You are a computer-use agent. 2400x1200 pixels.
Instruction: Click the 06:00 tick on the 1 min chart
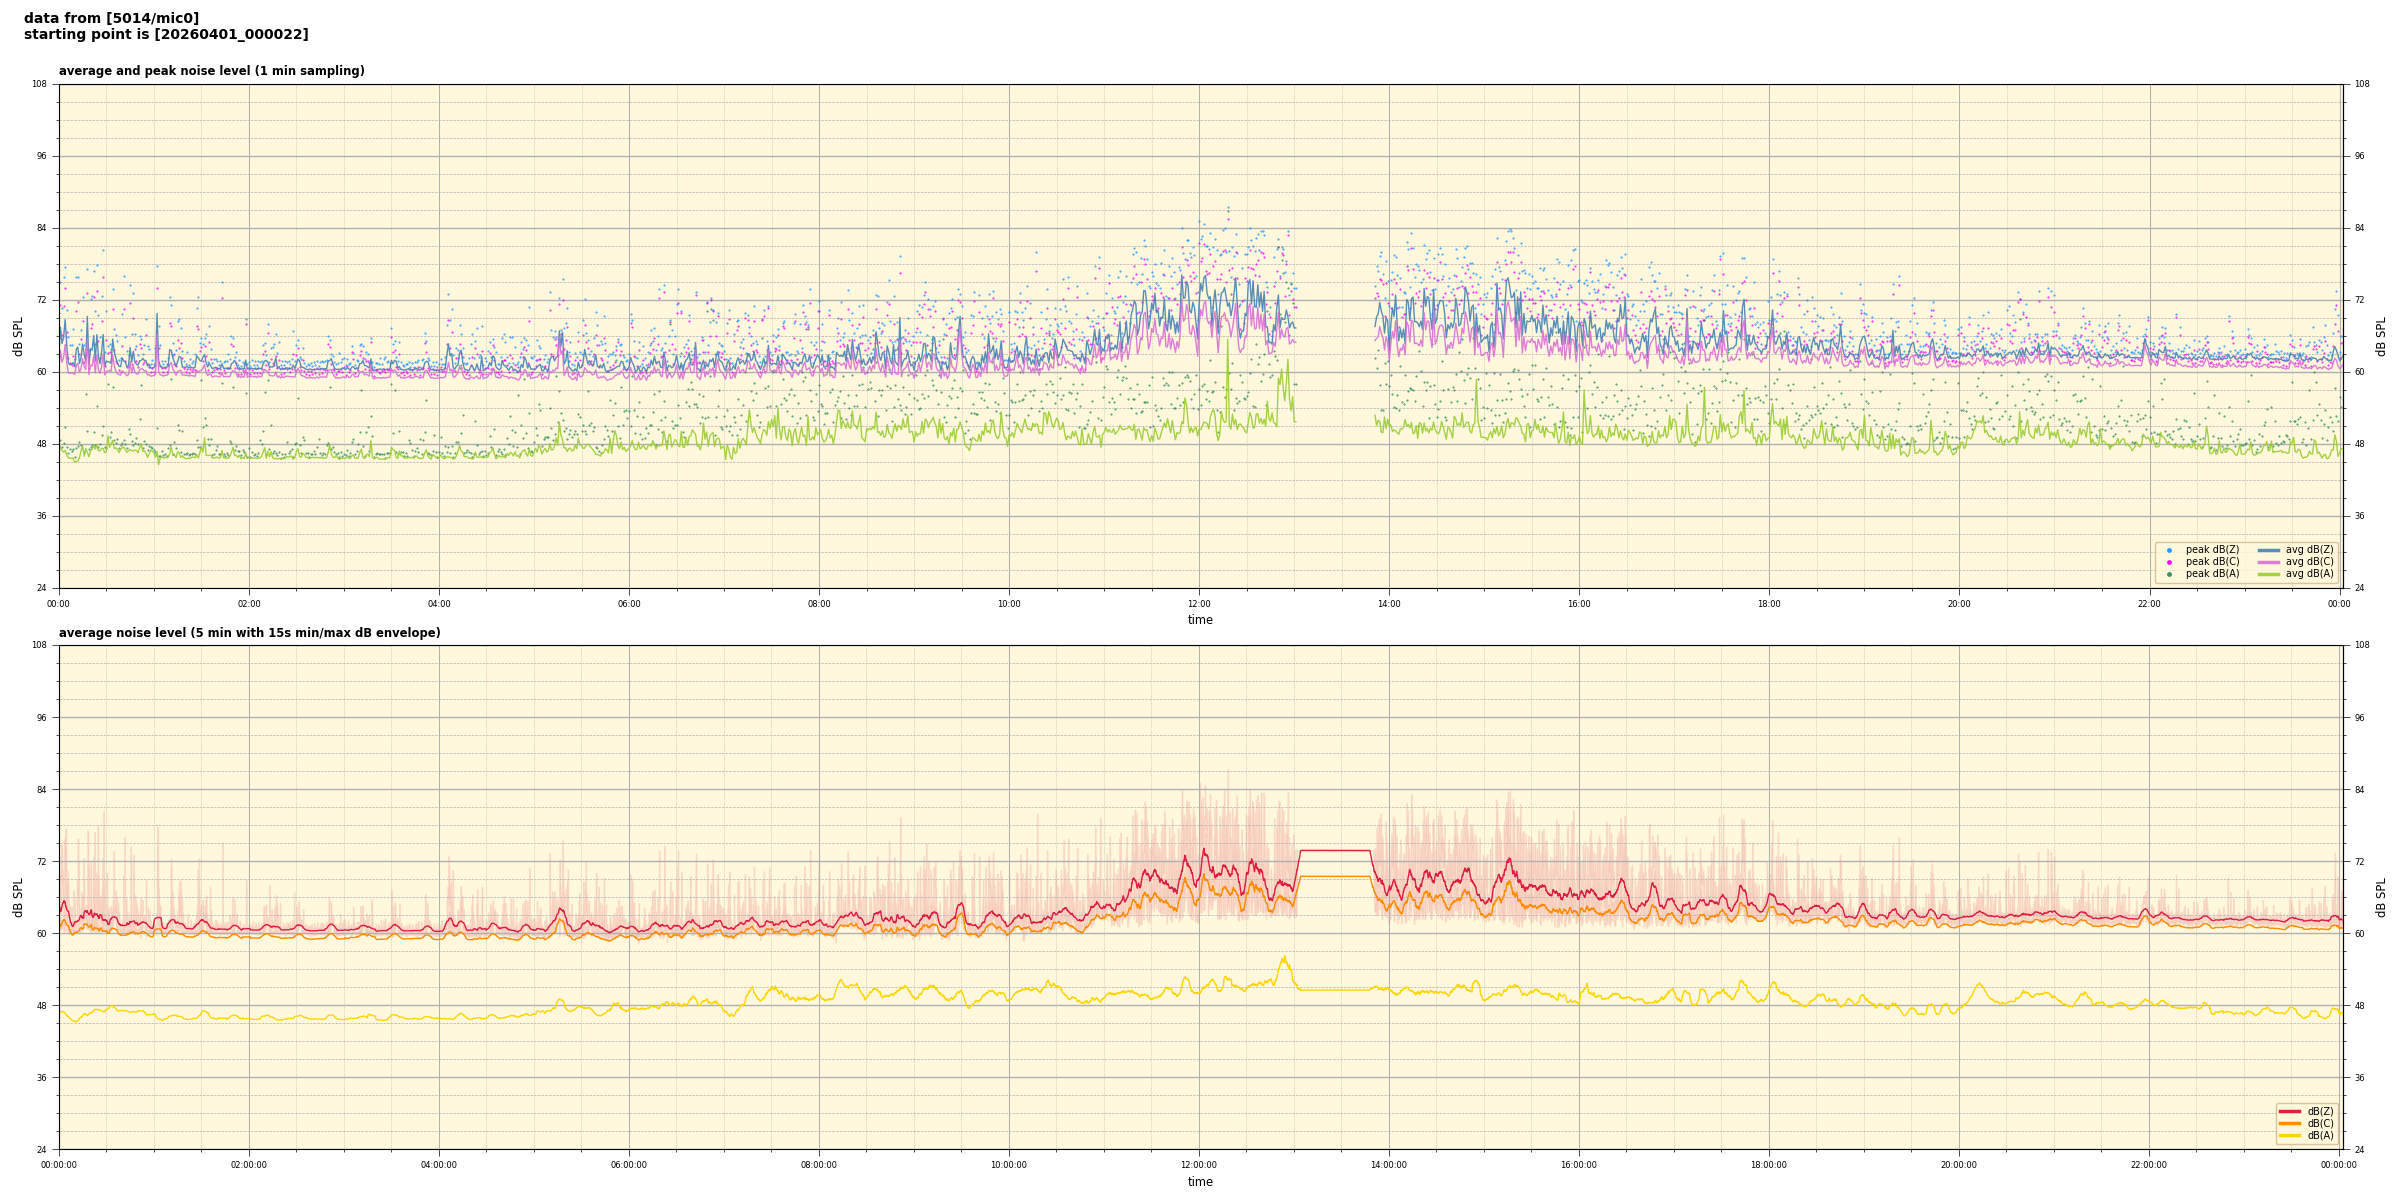click(x=629, y=603)
